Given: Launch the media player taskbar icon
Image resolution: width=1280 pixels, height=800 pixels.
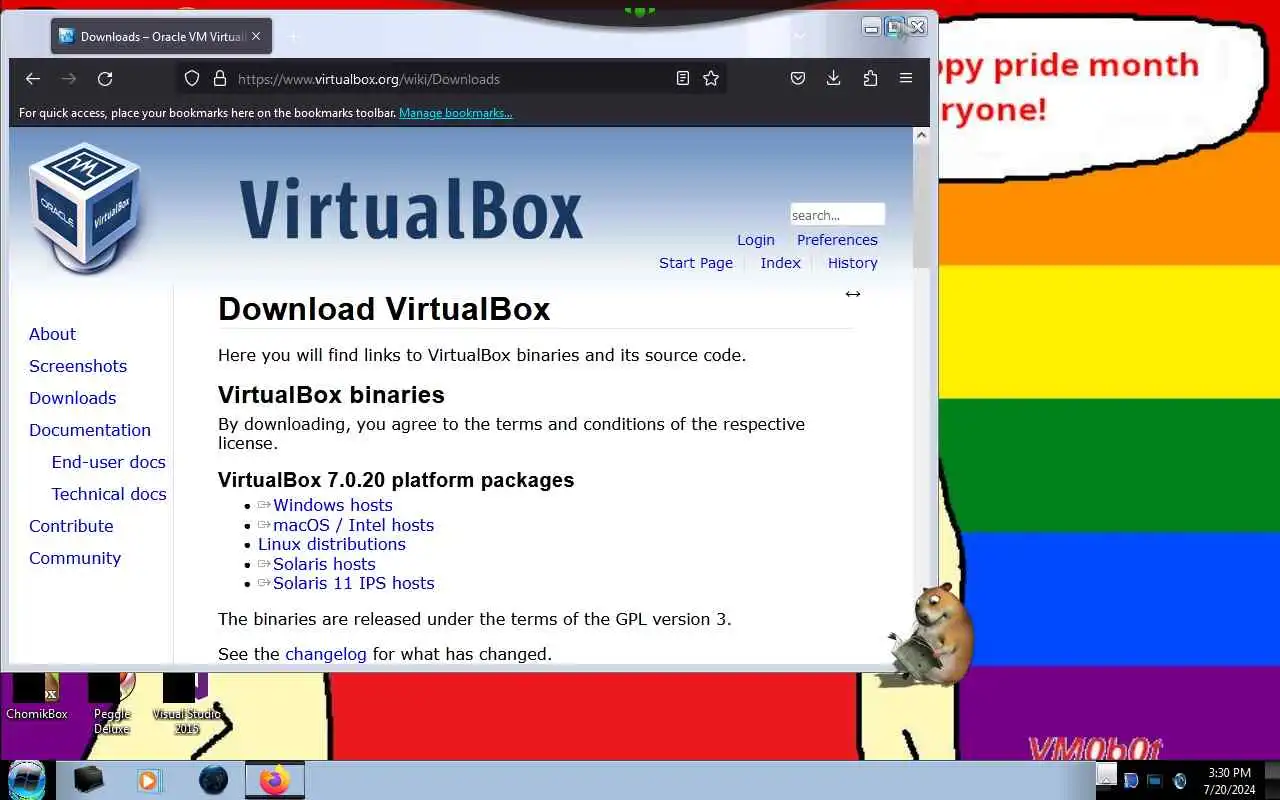Looking at the screenshot, I should [149, 780].
